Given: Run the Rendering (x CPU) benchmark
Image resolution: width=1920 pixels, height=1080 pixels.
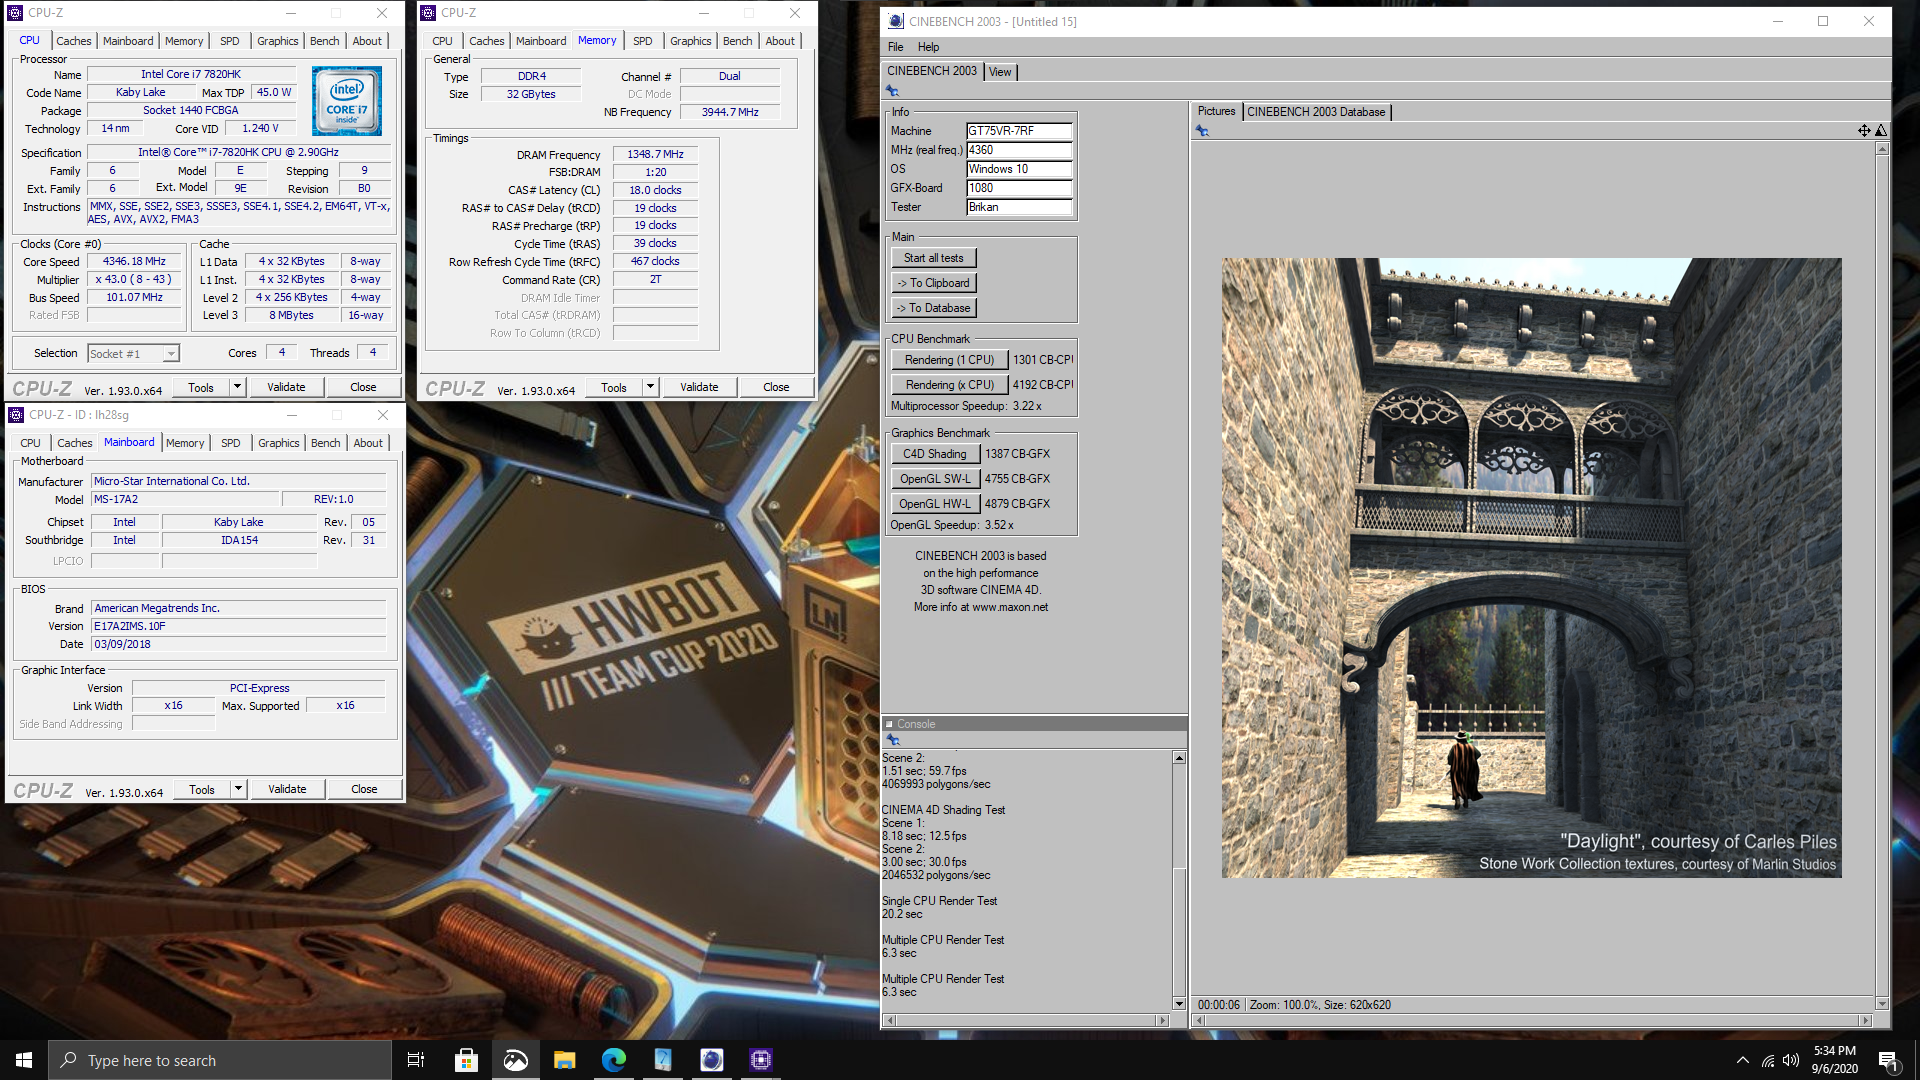Looking at the screenshot, I should (949, 385).
